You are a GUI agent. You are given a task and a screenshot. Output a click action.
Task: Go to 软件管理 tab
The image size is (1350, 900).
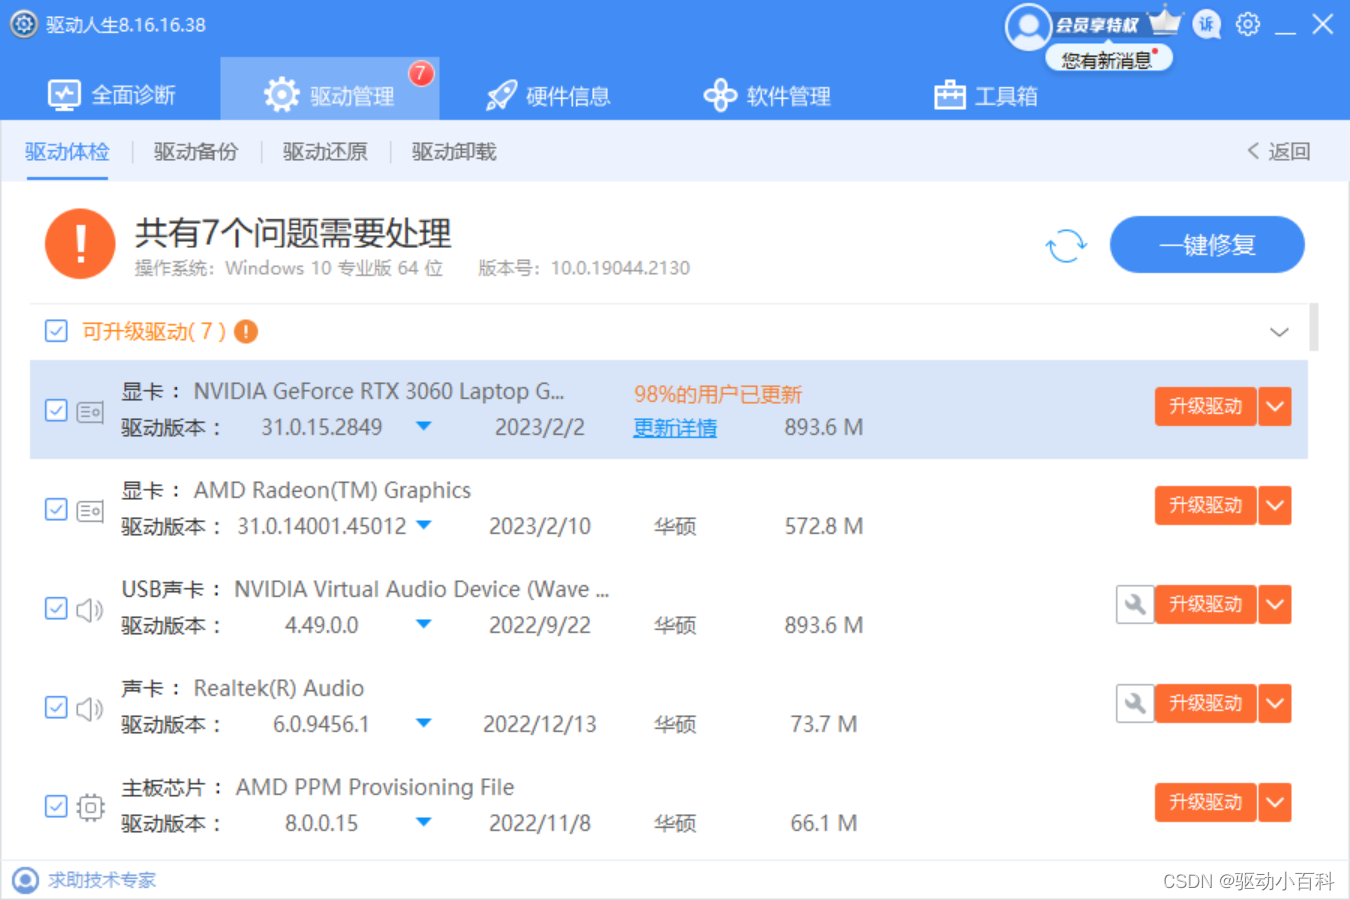click(767, 95)
